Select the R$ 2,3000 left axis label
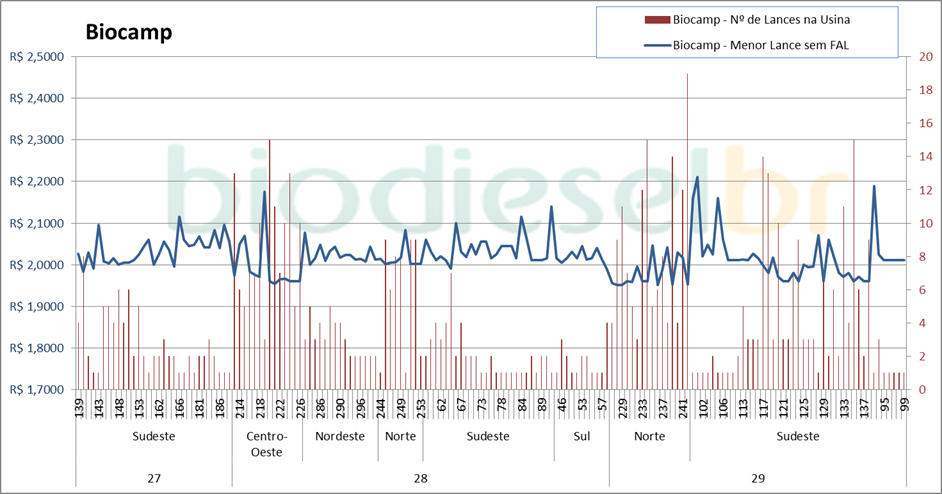 point(35,140)
